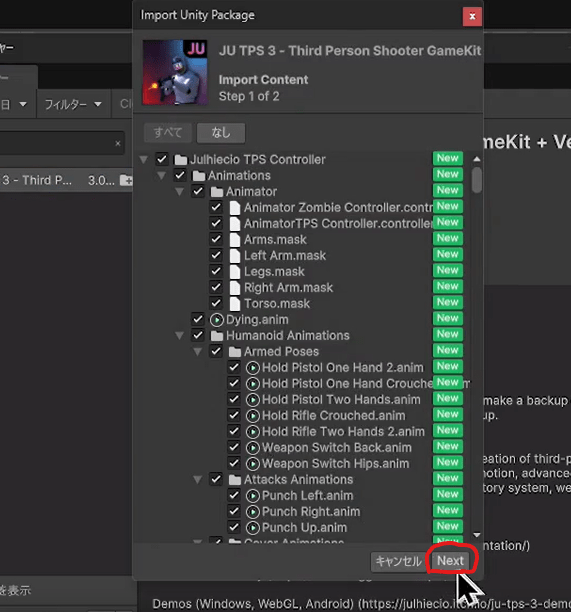This screenshot has width=571, height=612.
Task: Click the Animations folder icon
Action: 199,176
